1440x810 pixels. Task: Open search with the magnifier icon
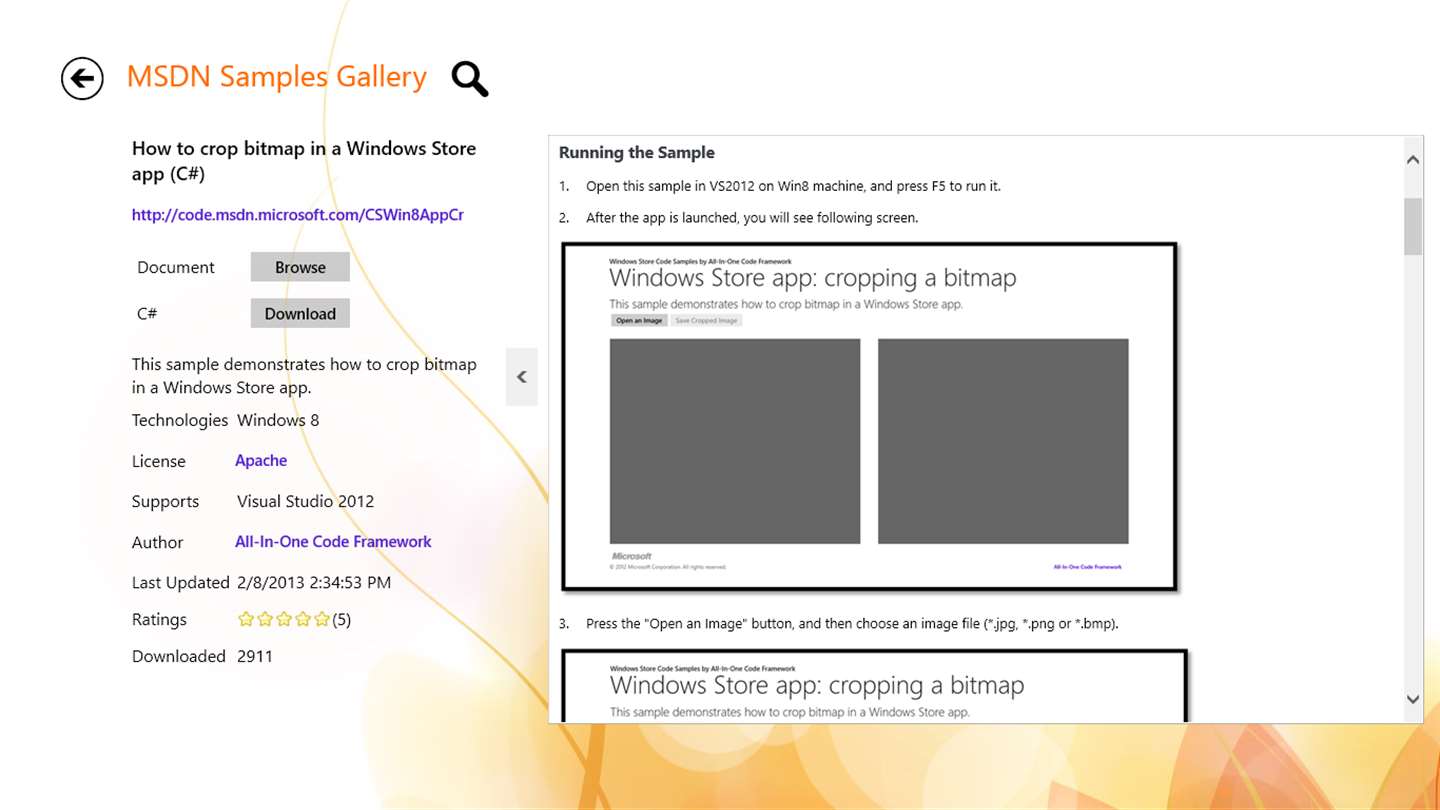(x=470, y=78)
